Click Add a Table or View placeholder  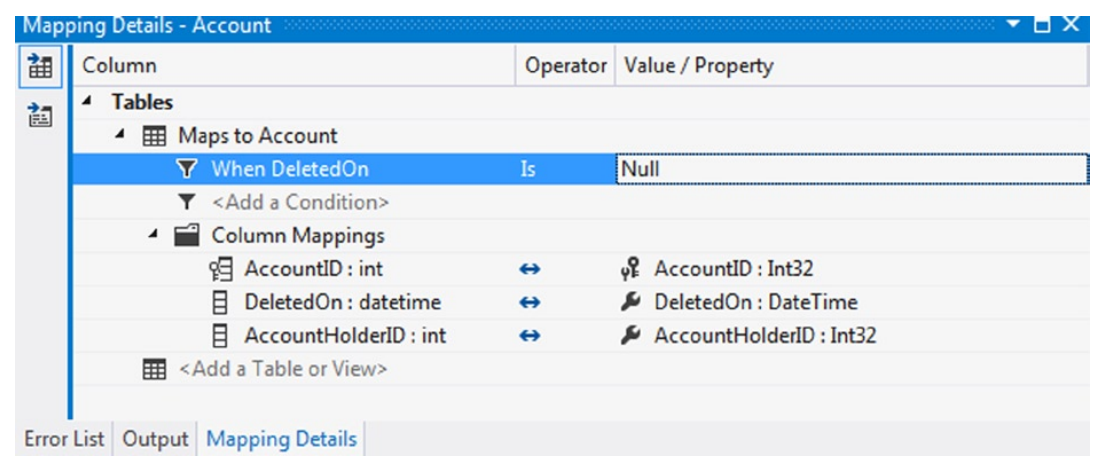[x=283, y=368]
